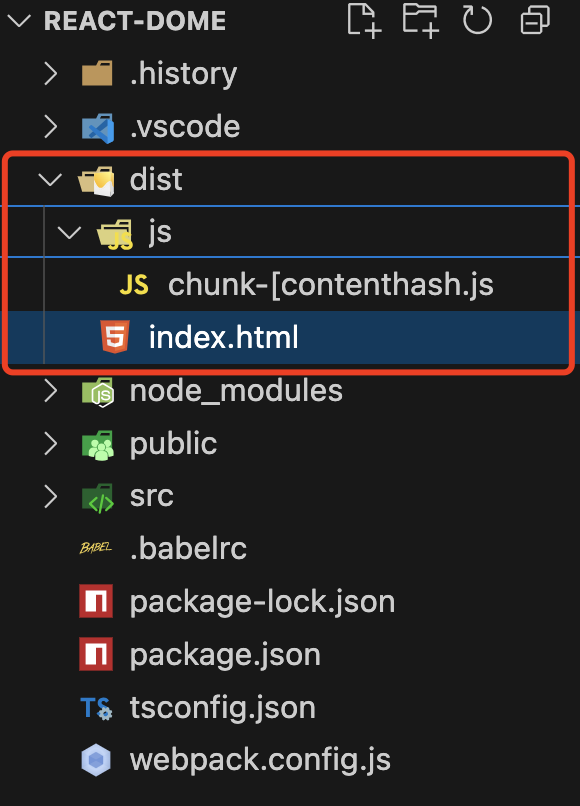Click the TypeScript icon beside tsconfig.json
The image size is (580, 806).
(x=94, y=706)
